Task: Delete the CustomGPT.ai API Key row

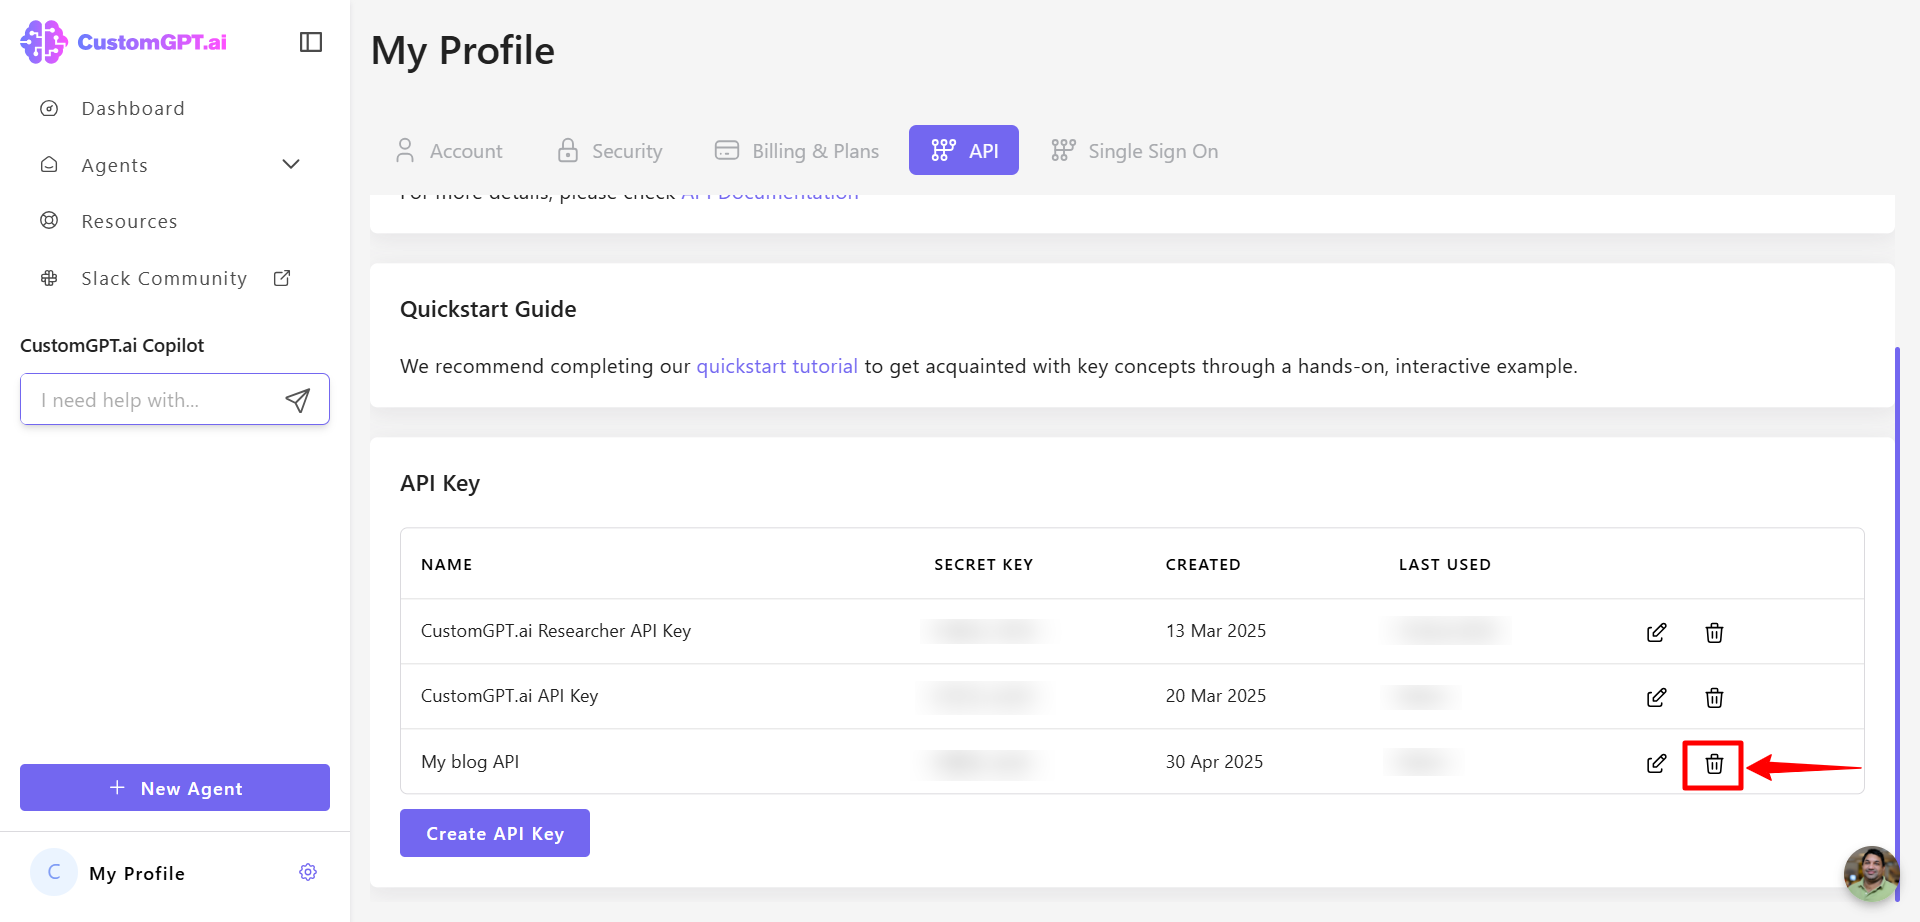Action: tap(1714, 698)
